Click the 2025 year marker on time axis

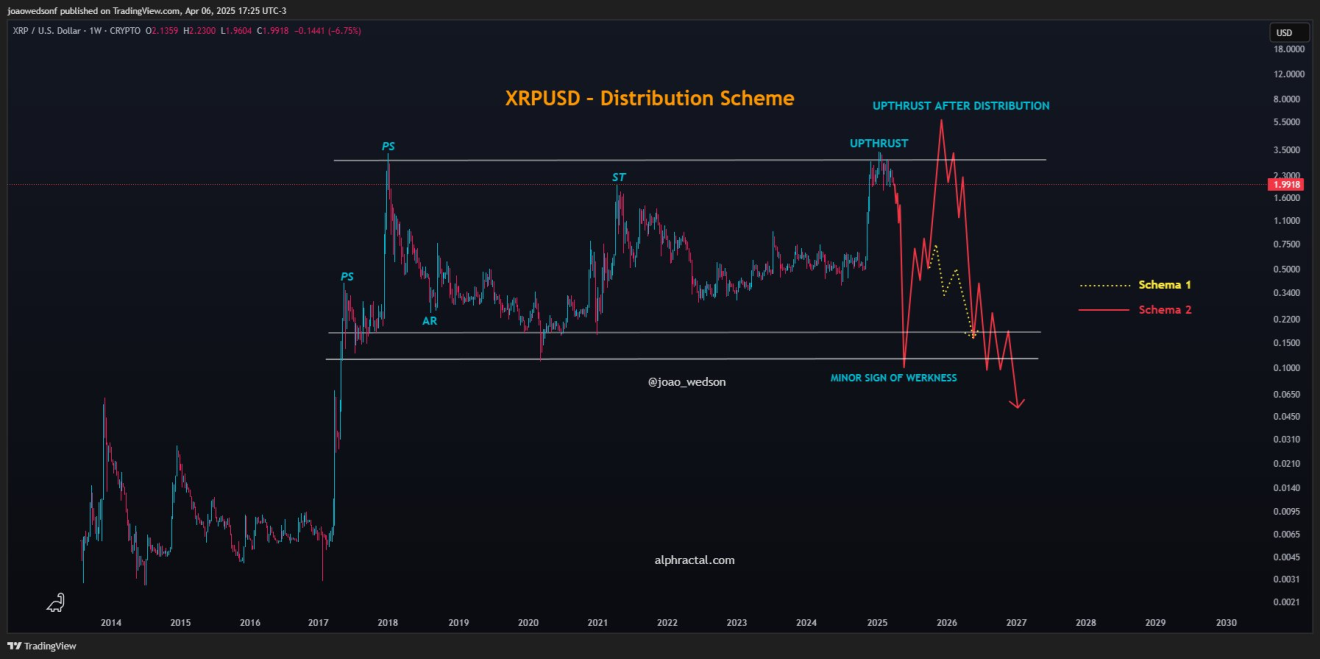click(877, 622)
